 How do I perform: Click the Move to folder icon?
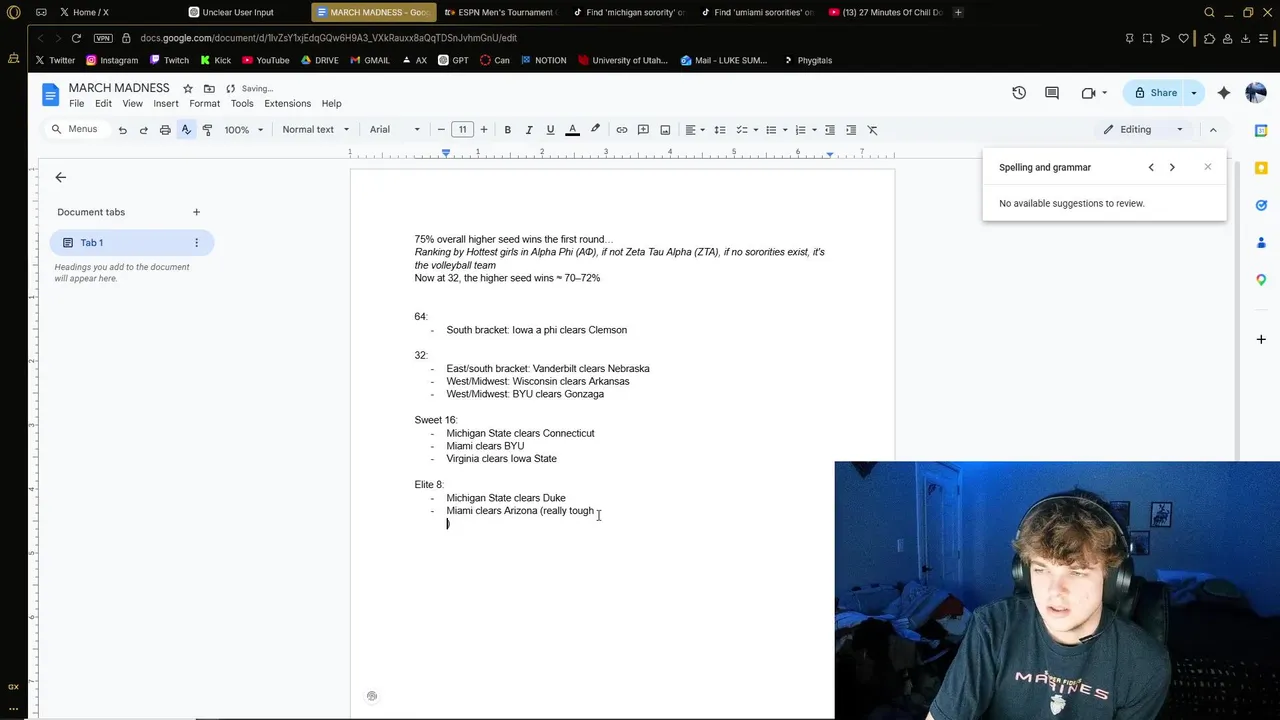(x=209, y=89)
